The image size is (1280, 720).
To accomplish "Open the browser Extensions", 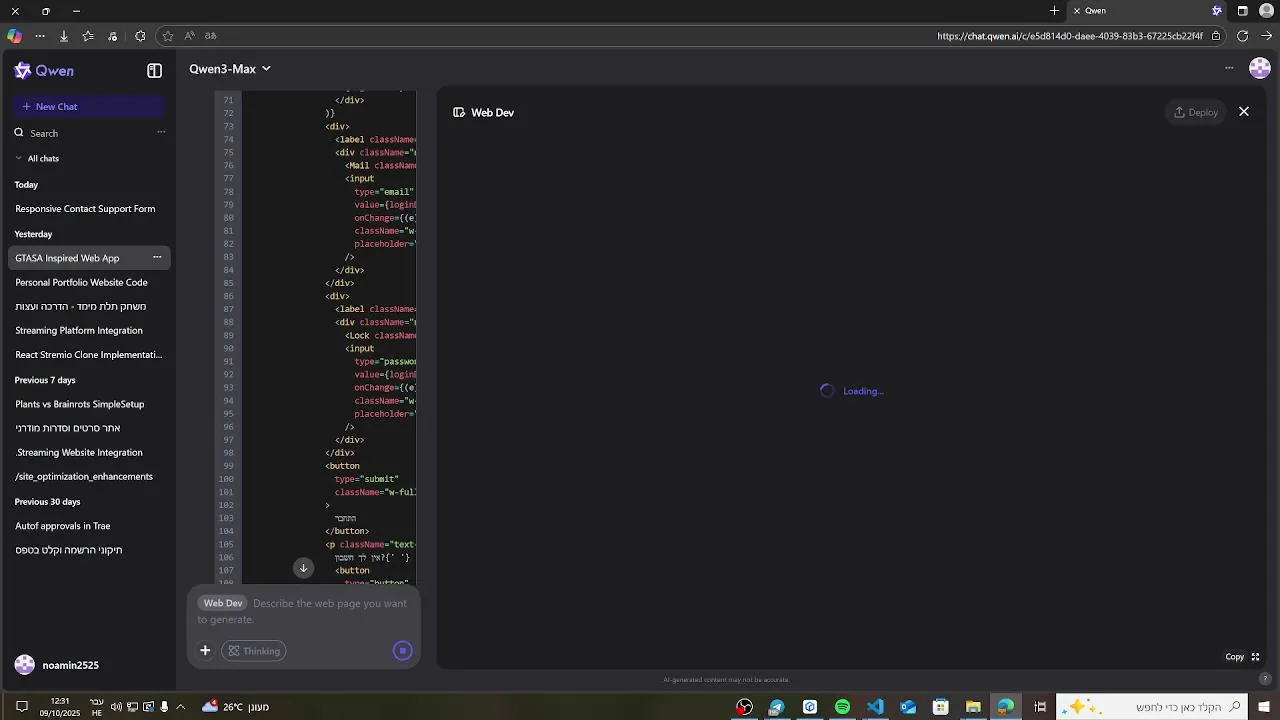I will point(140,36).
